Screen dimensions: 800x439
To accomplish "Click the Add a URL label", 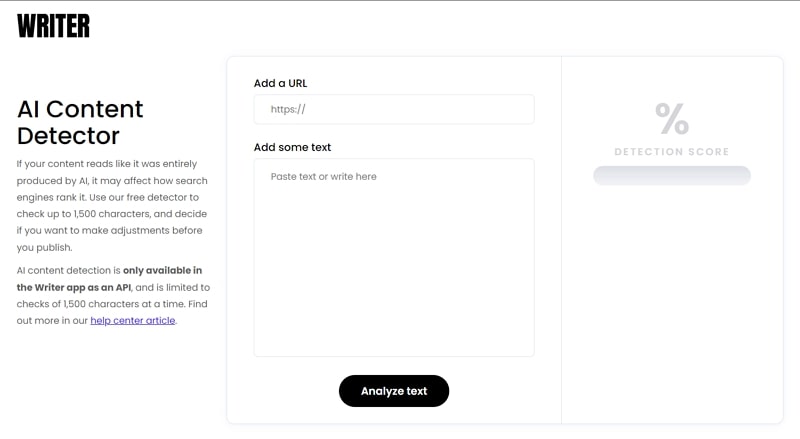I will [281, 83].
